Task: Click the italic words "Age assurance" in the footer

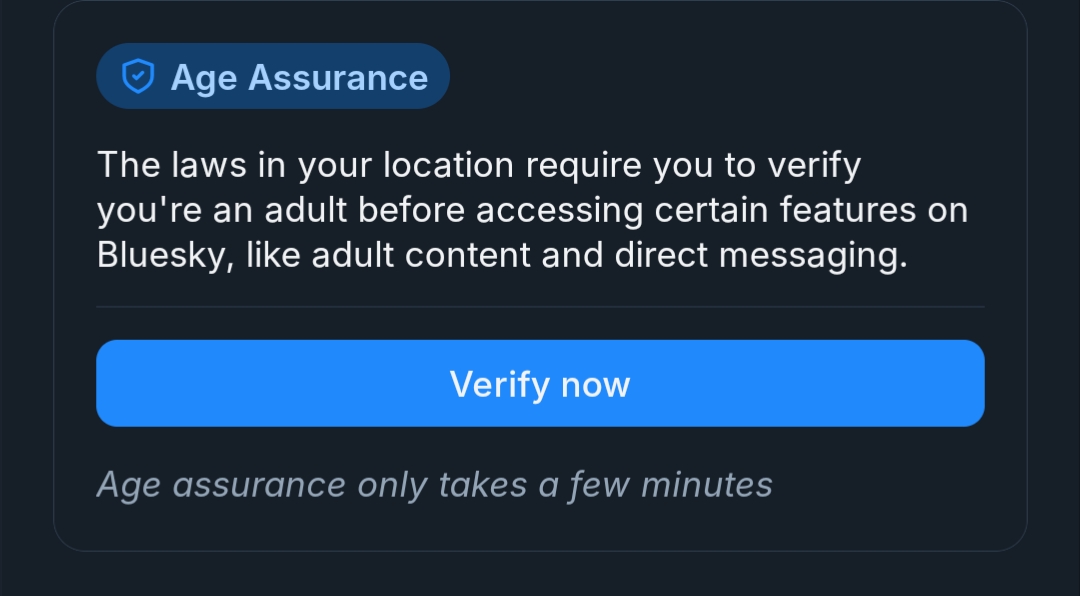Action: tap(221, 485)
